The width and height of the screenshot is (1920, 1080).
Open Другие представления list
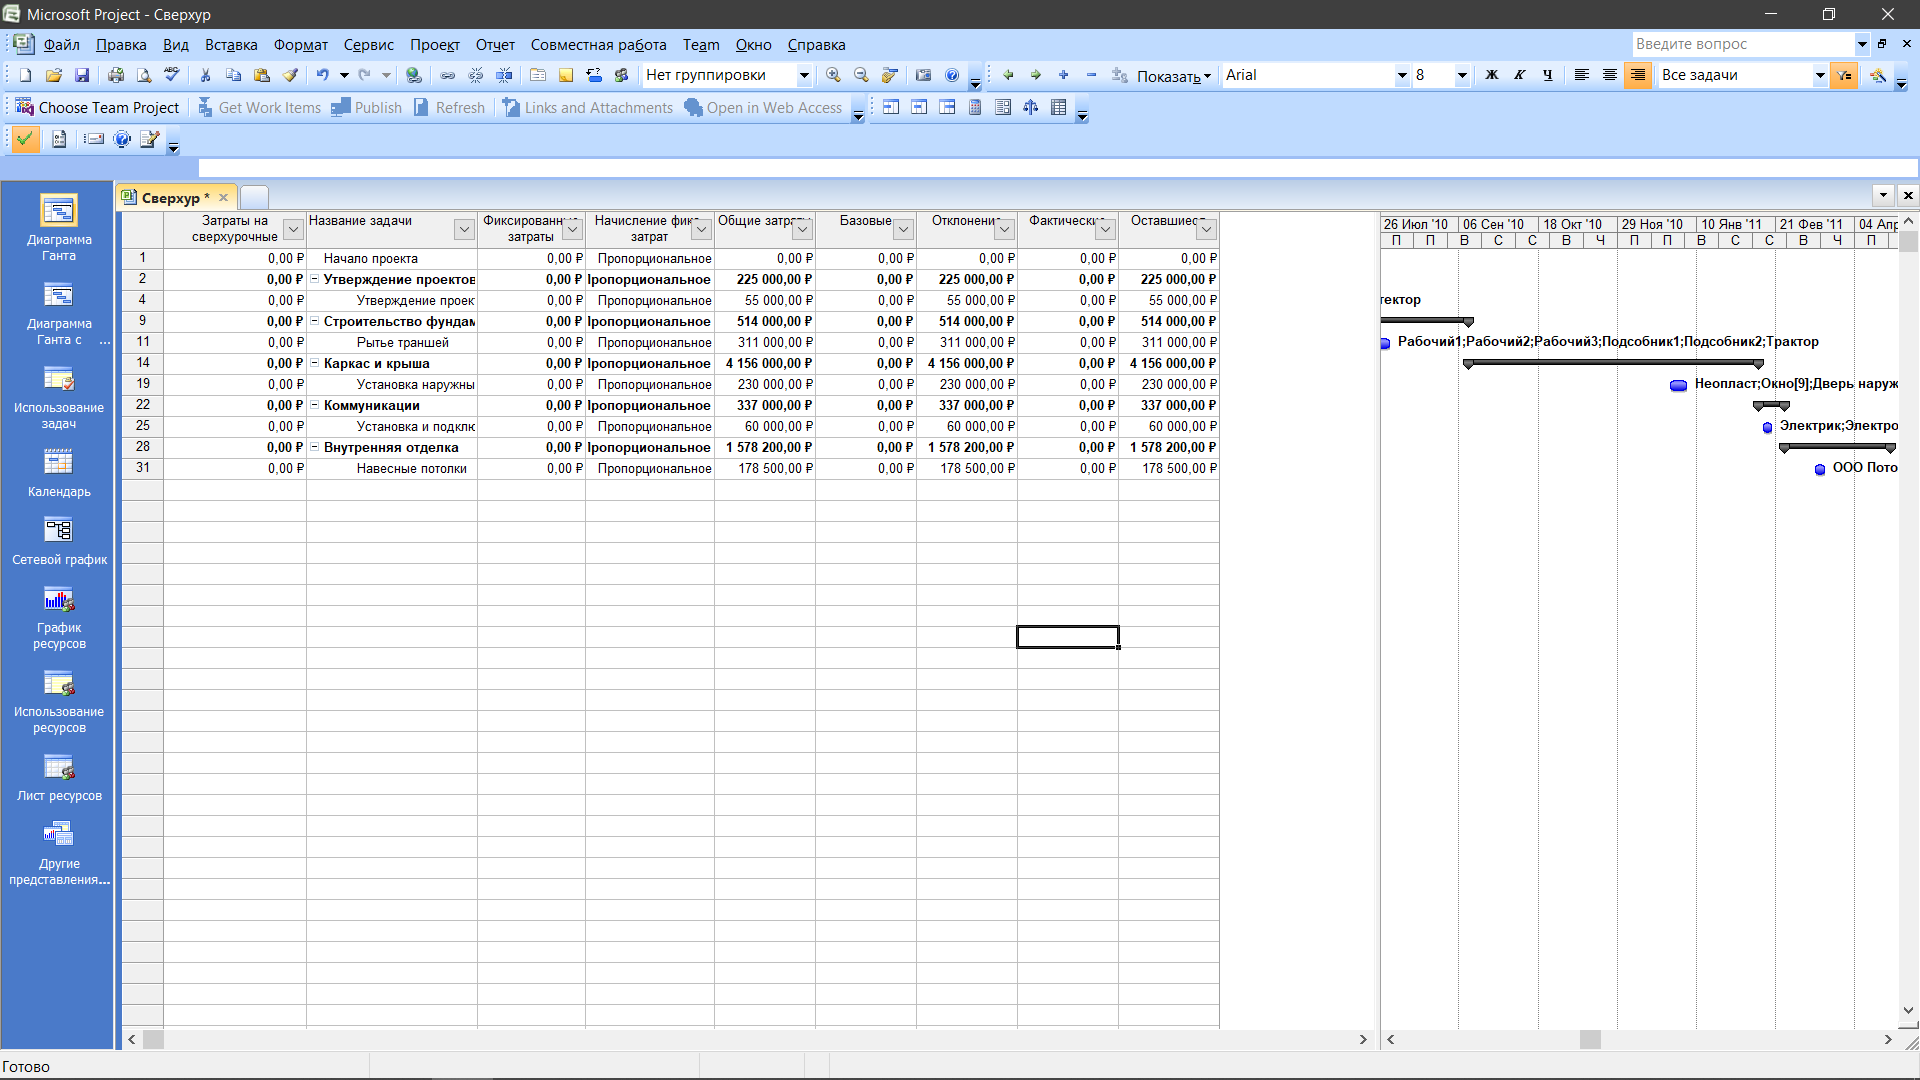point(59,852)
